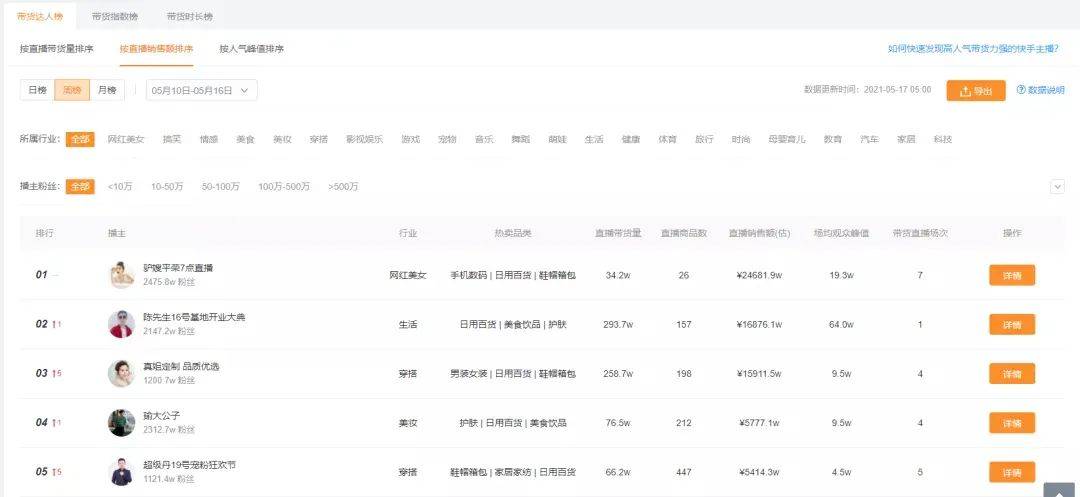Choose the 月榜 ranking period
Viewport: 1080px width, 497px height.
(107, 90)
